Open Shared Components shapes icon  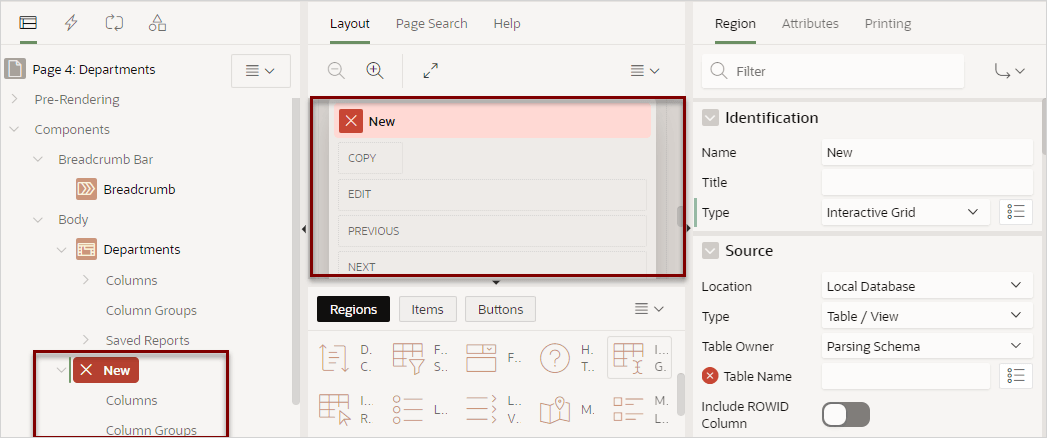tap(158, 23)
